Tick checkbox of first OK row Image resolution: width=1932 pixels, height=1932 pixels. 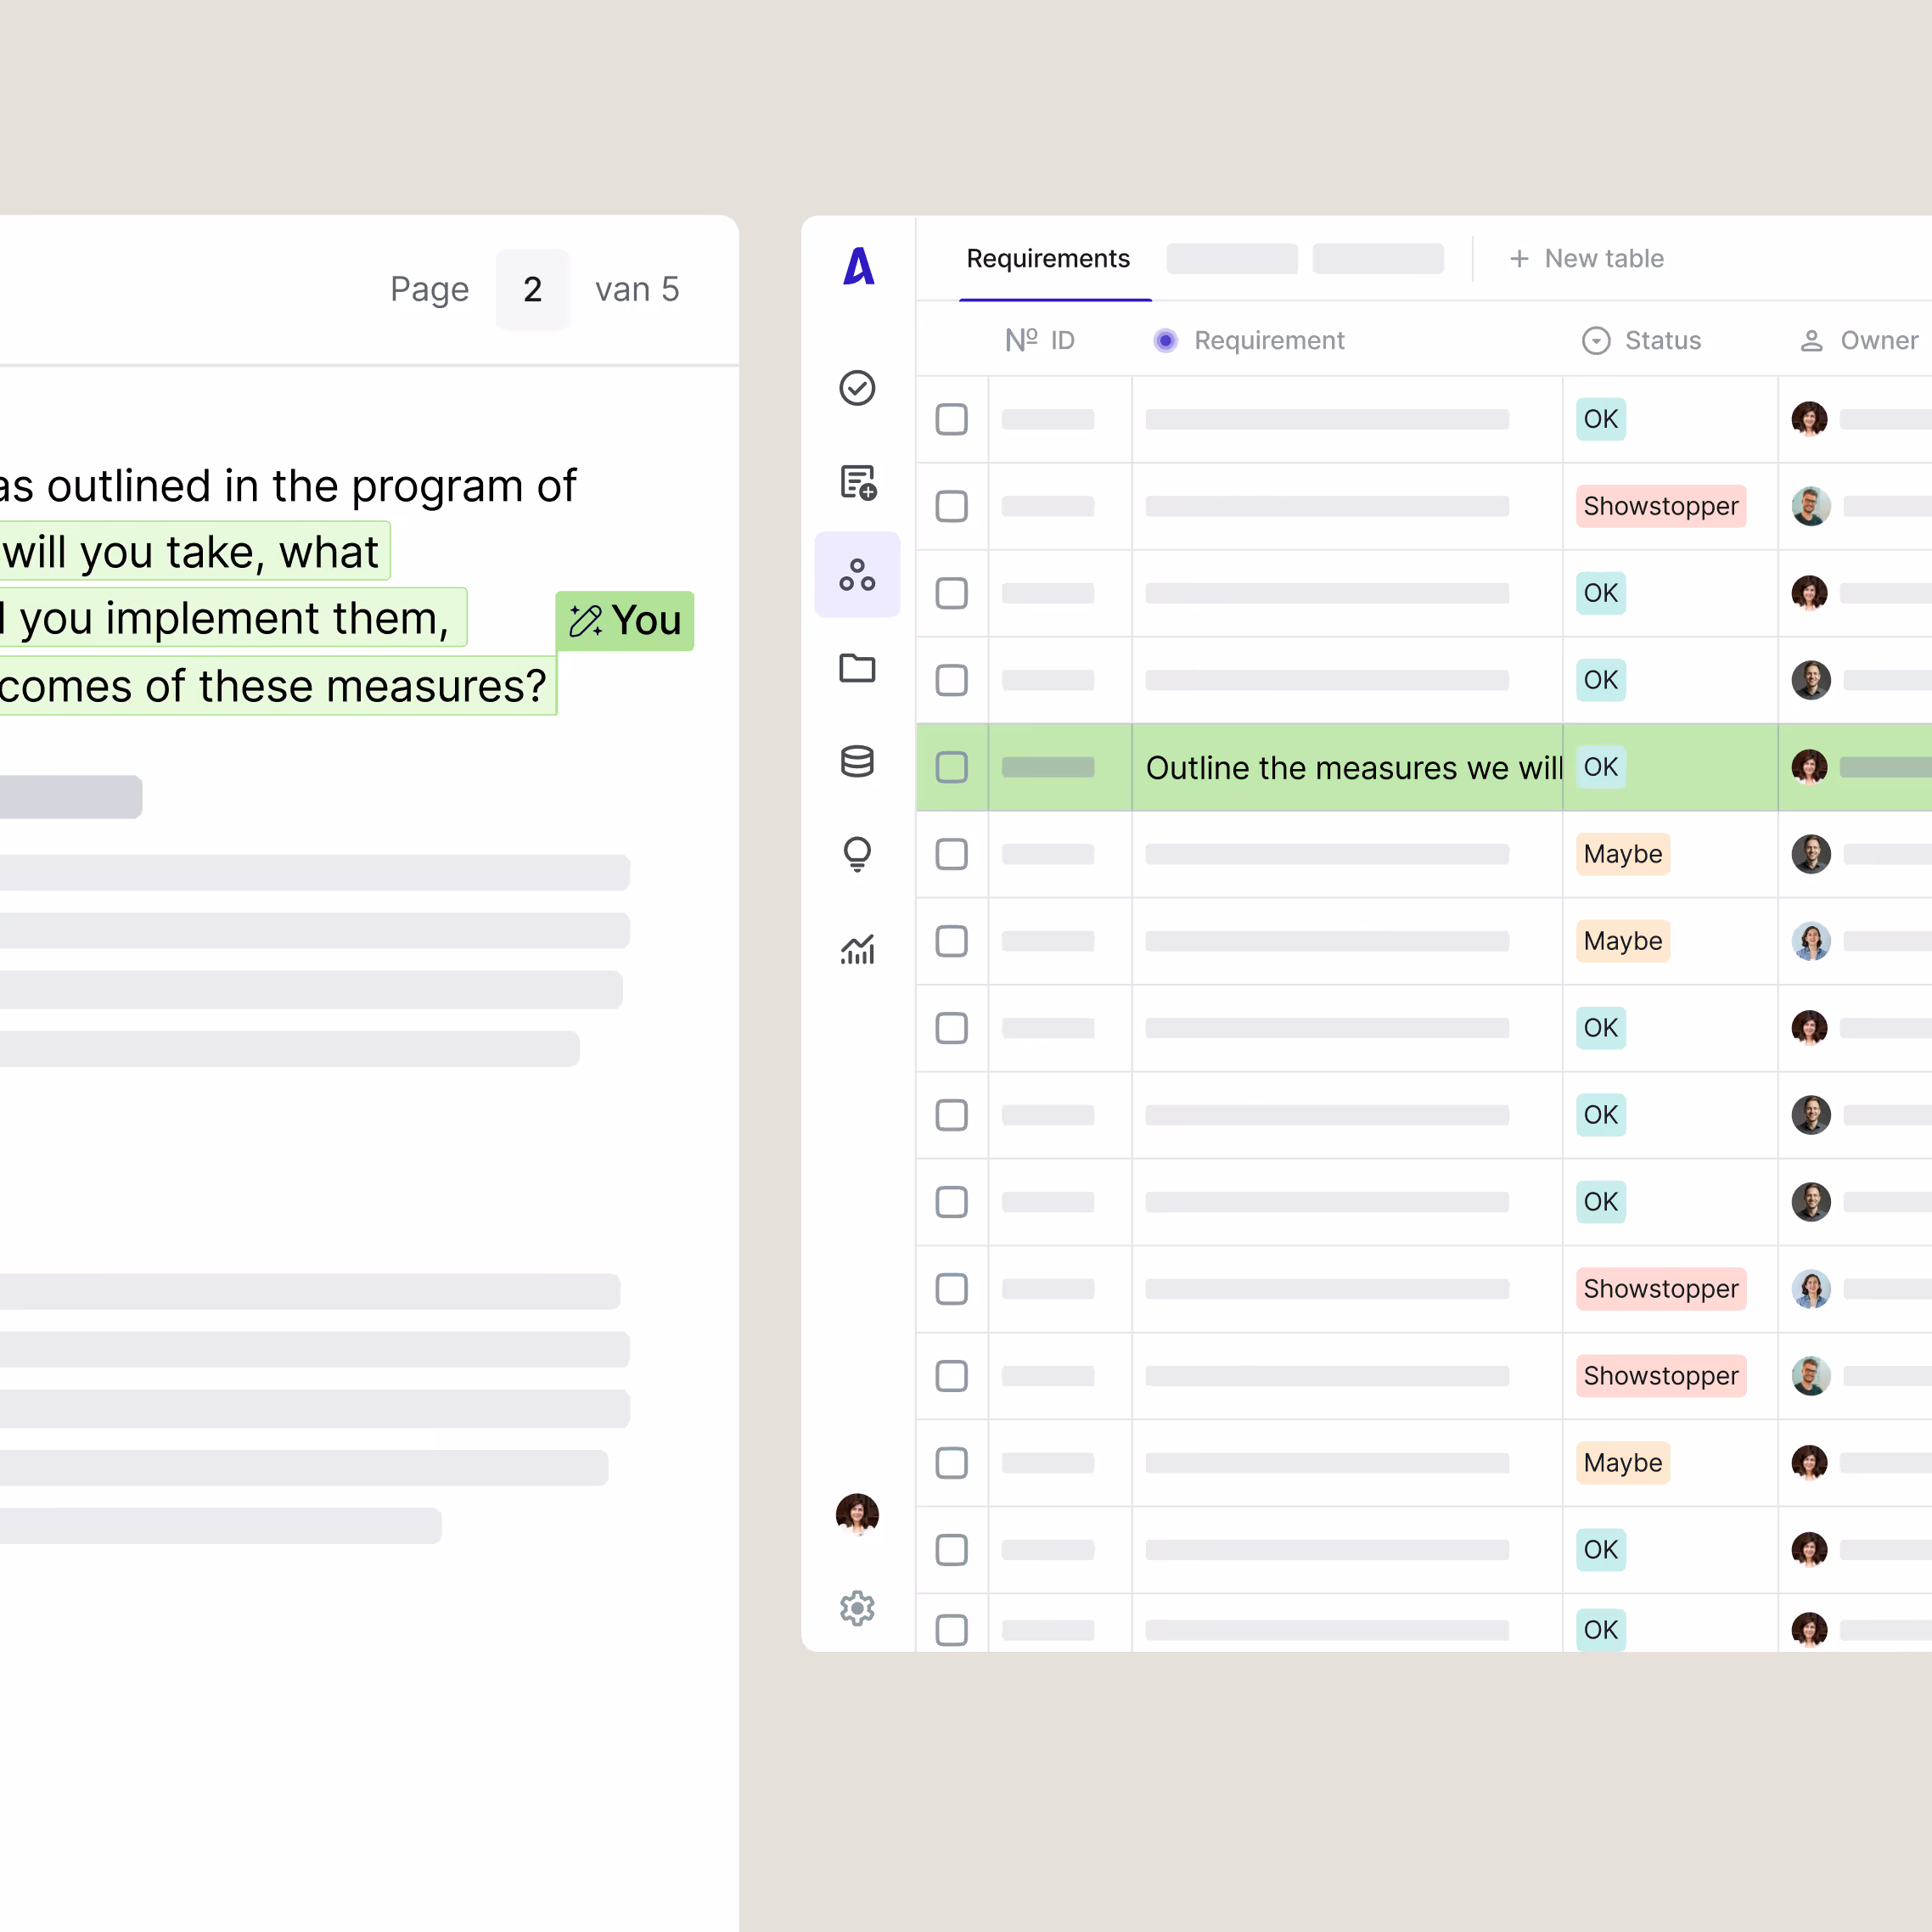951,419
